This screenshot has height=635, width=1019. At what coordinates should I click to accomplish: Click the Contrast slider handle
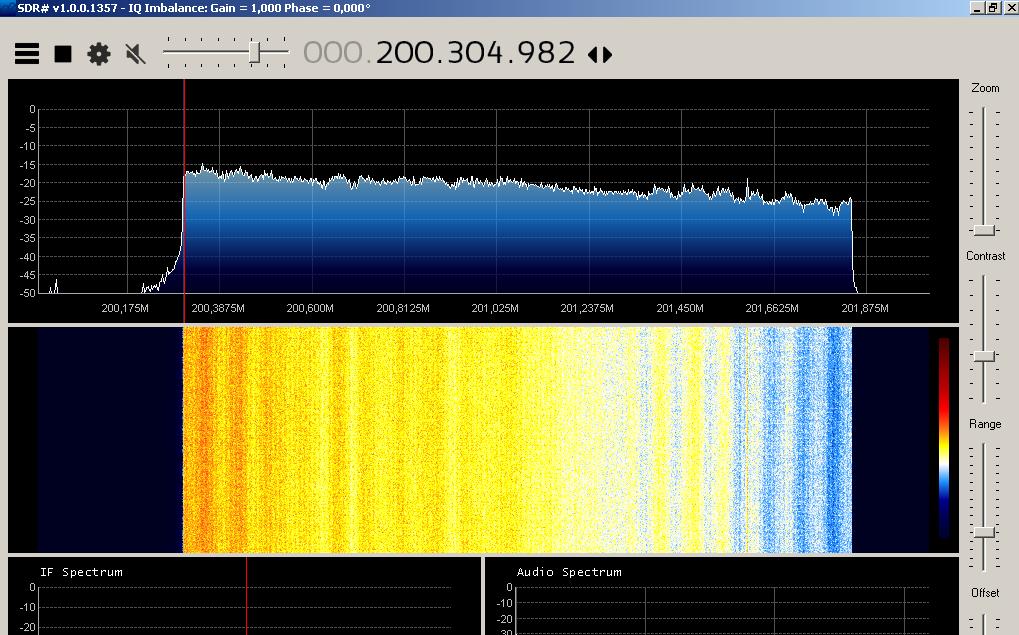[x=985, y=356]
